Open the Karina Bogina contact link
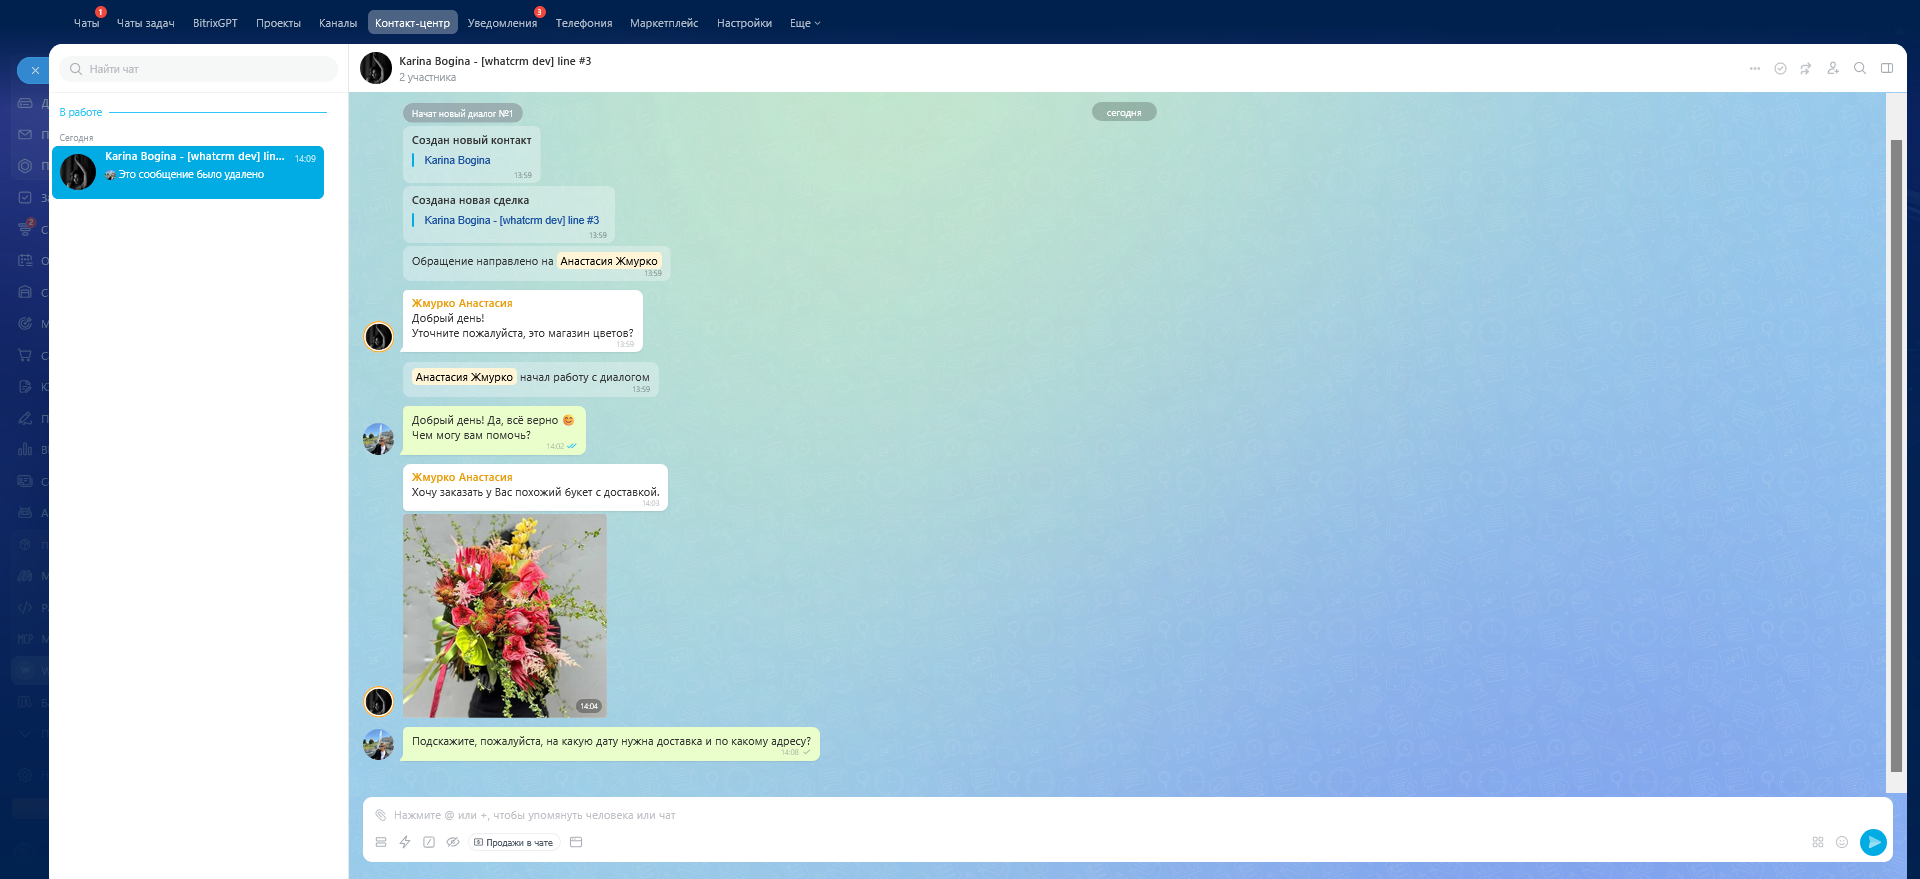 coord(457,160)
